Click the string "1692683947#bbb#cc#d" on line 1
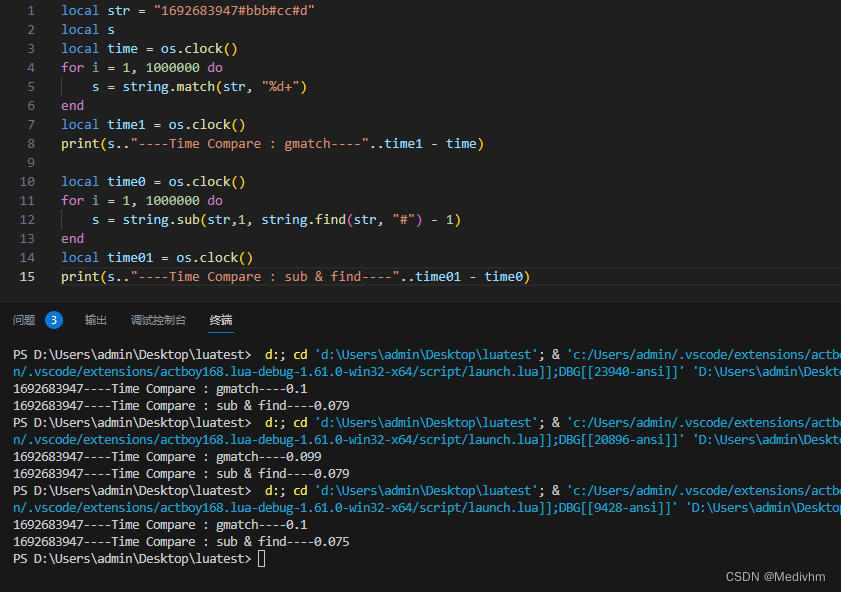The width and height of the screenshot is (841, 592). pyautogui.click(x=234, y=11)
